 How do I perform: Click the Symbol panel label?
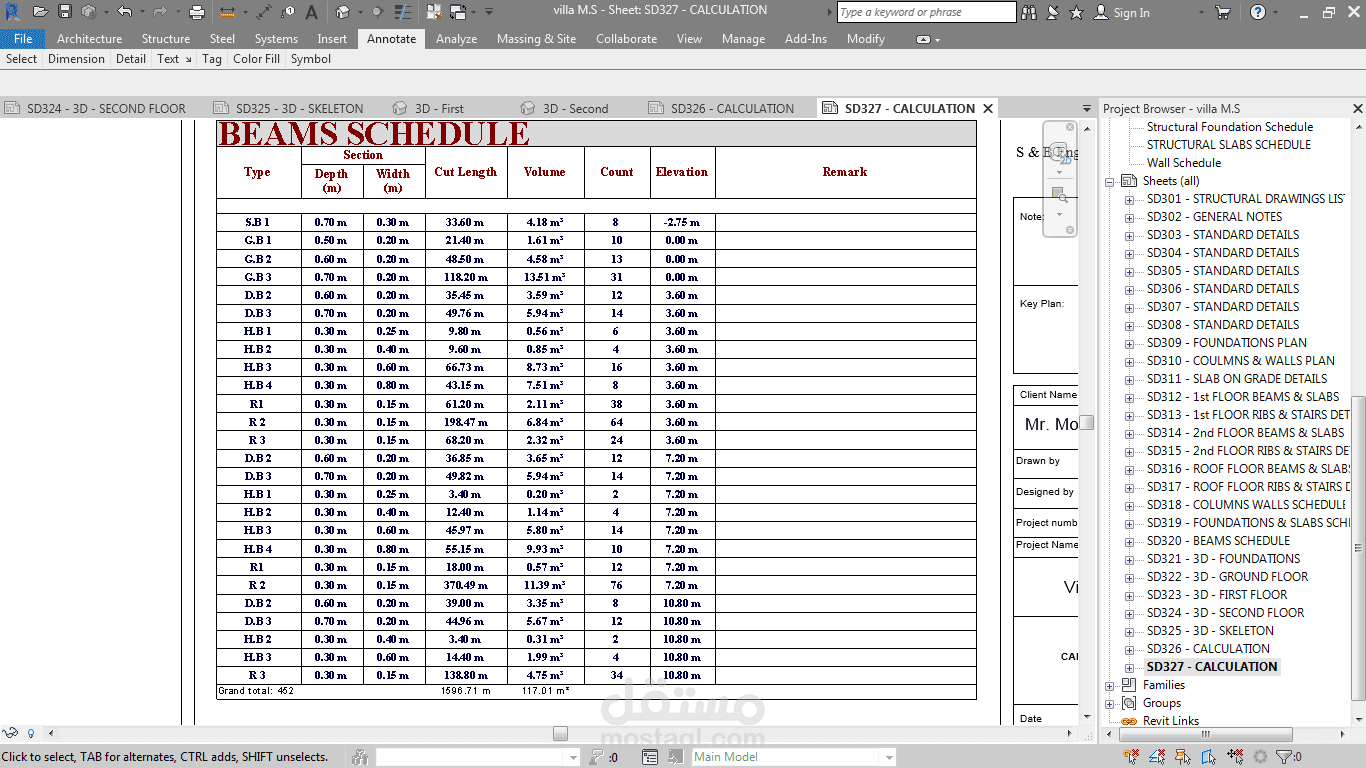(x=311, y=59)
